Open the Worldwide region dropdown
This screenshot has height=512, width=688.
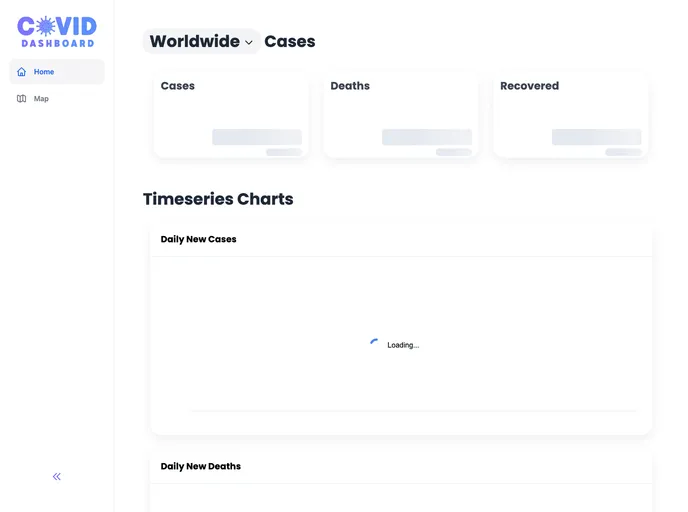tap(201, 42)
